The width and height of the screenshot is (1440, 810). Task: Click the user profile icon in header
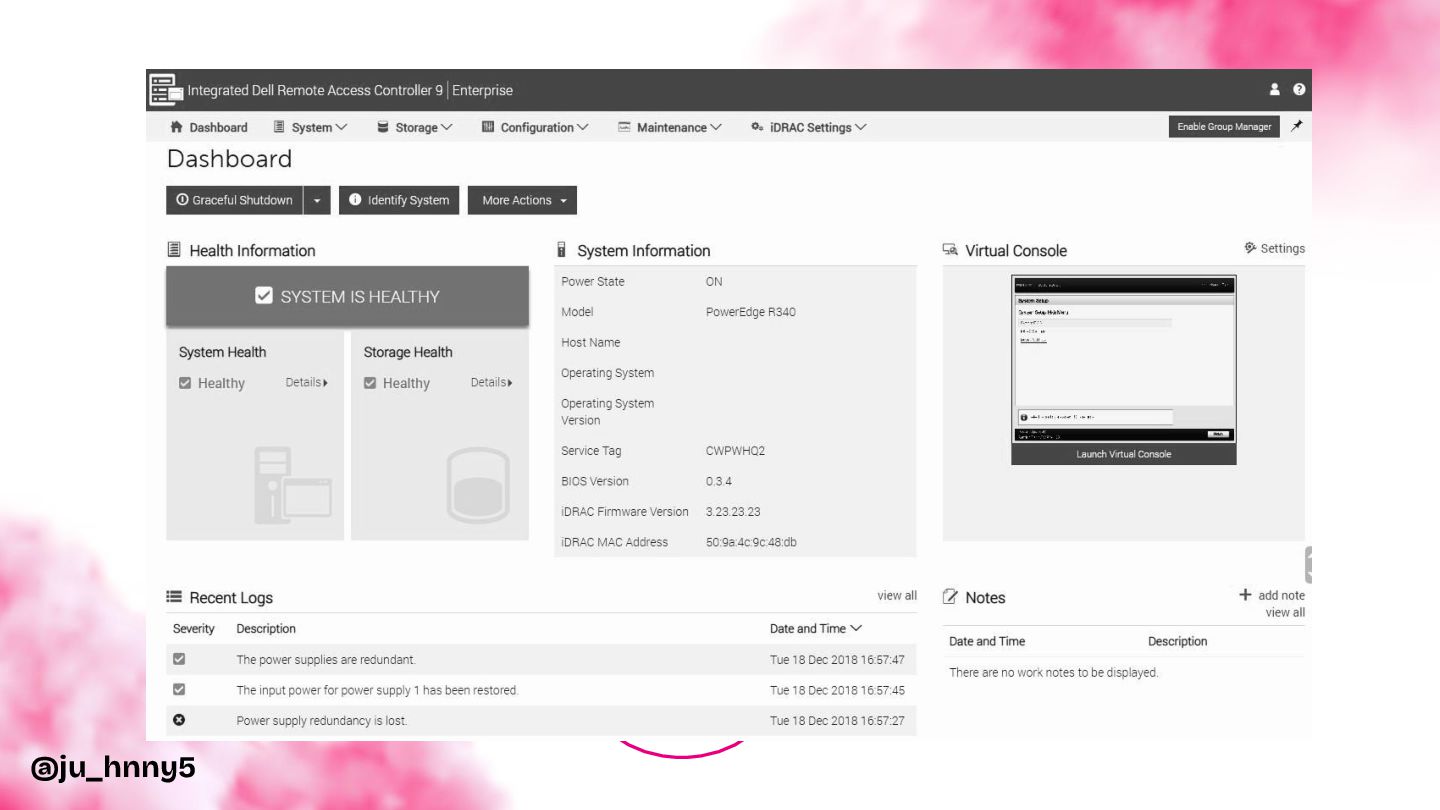(1274, 90)
